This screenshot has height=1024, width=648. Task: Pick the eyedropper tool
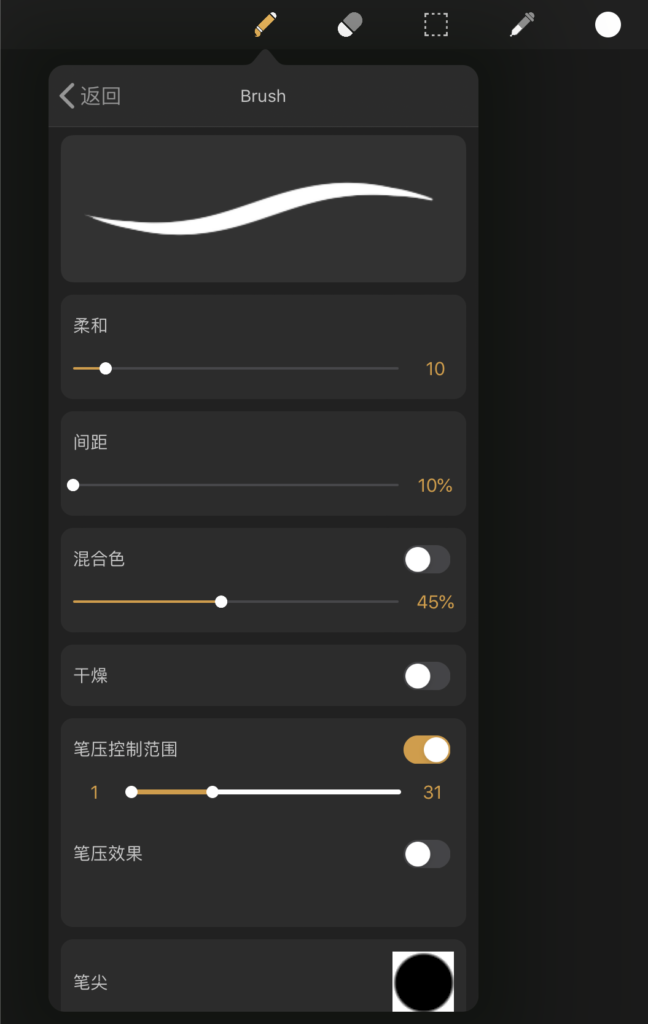(522, 25)
